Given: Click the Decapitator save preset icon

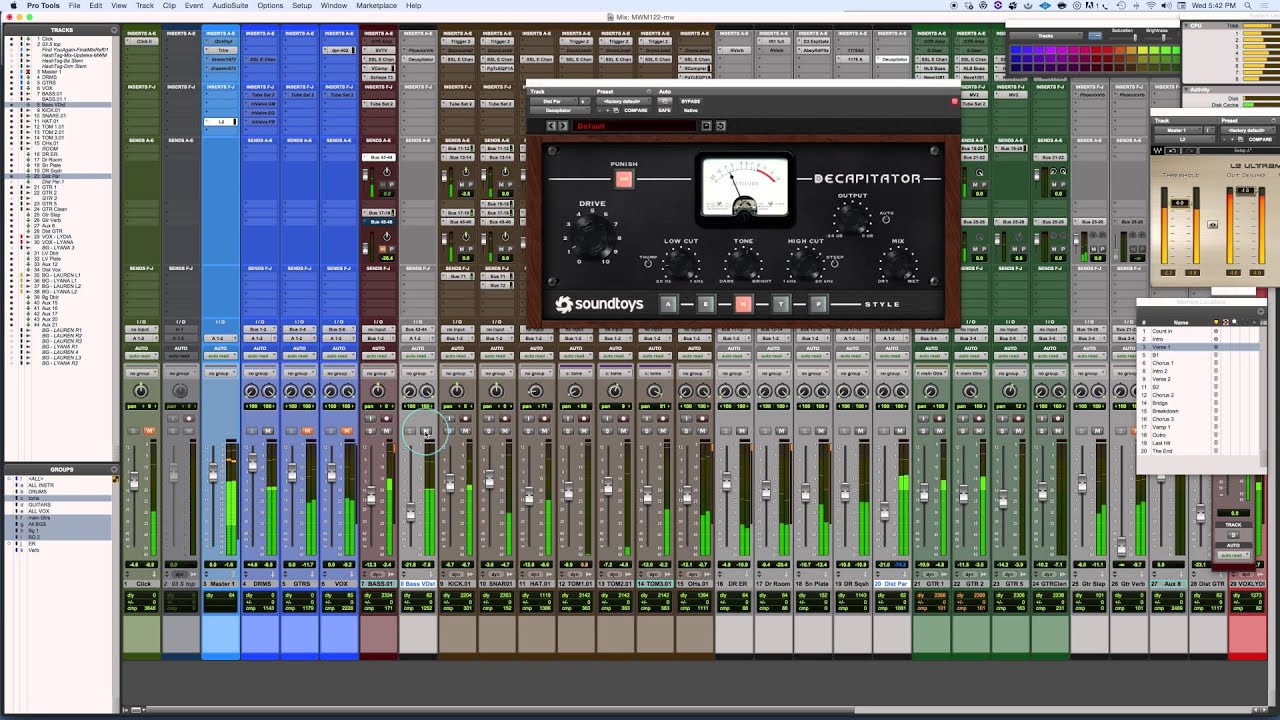Looking at the screenshot, I should (706, 126).
